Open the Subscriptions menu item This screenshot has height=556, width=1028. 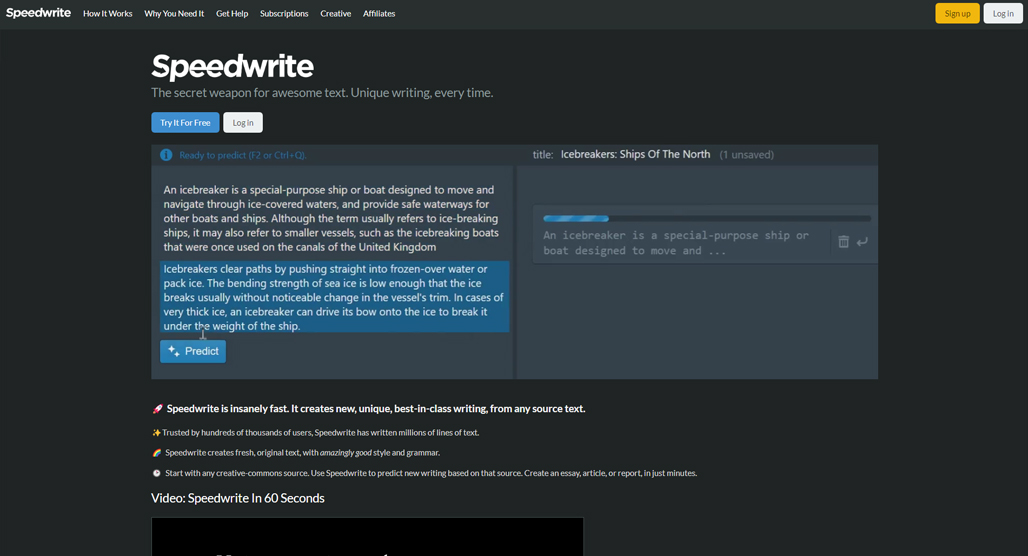click(x=284, y=14)
